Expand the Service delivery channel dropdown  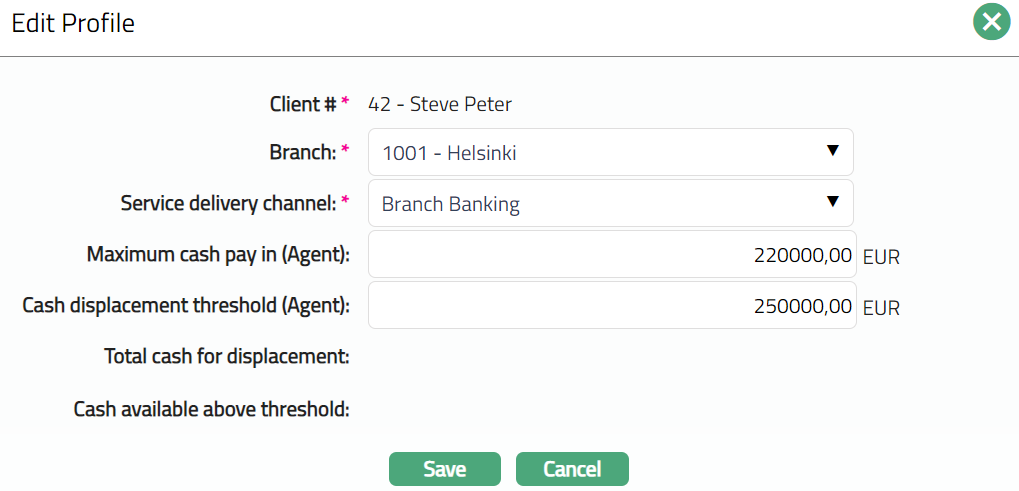tap(610, 204)
